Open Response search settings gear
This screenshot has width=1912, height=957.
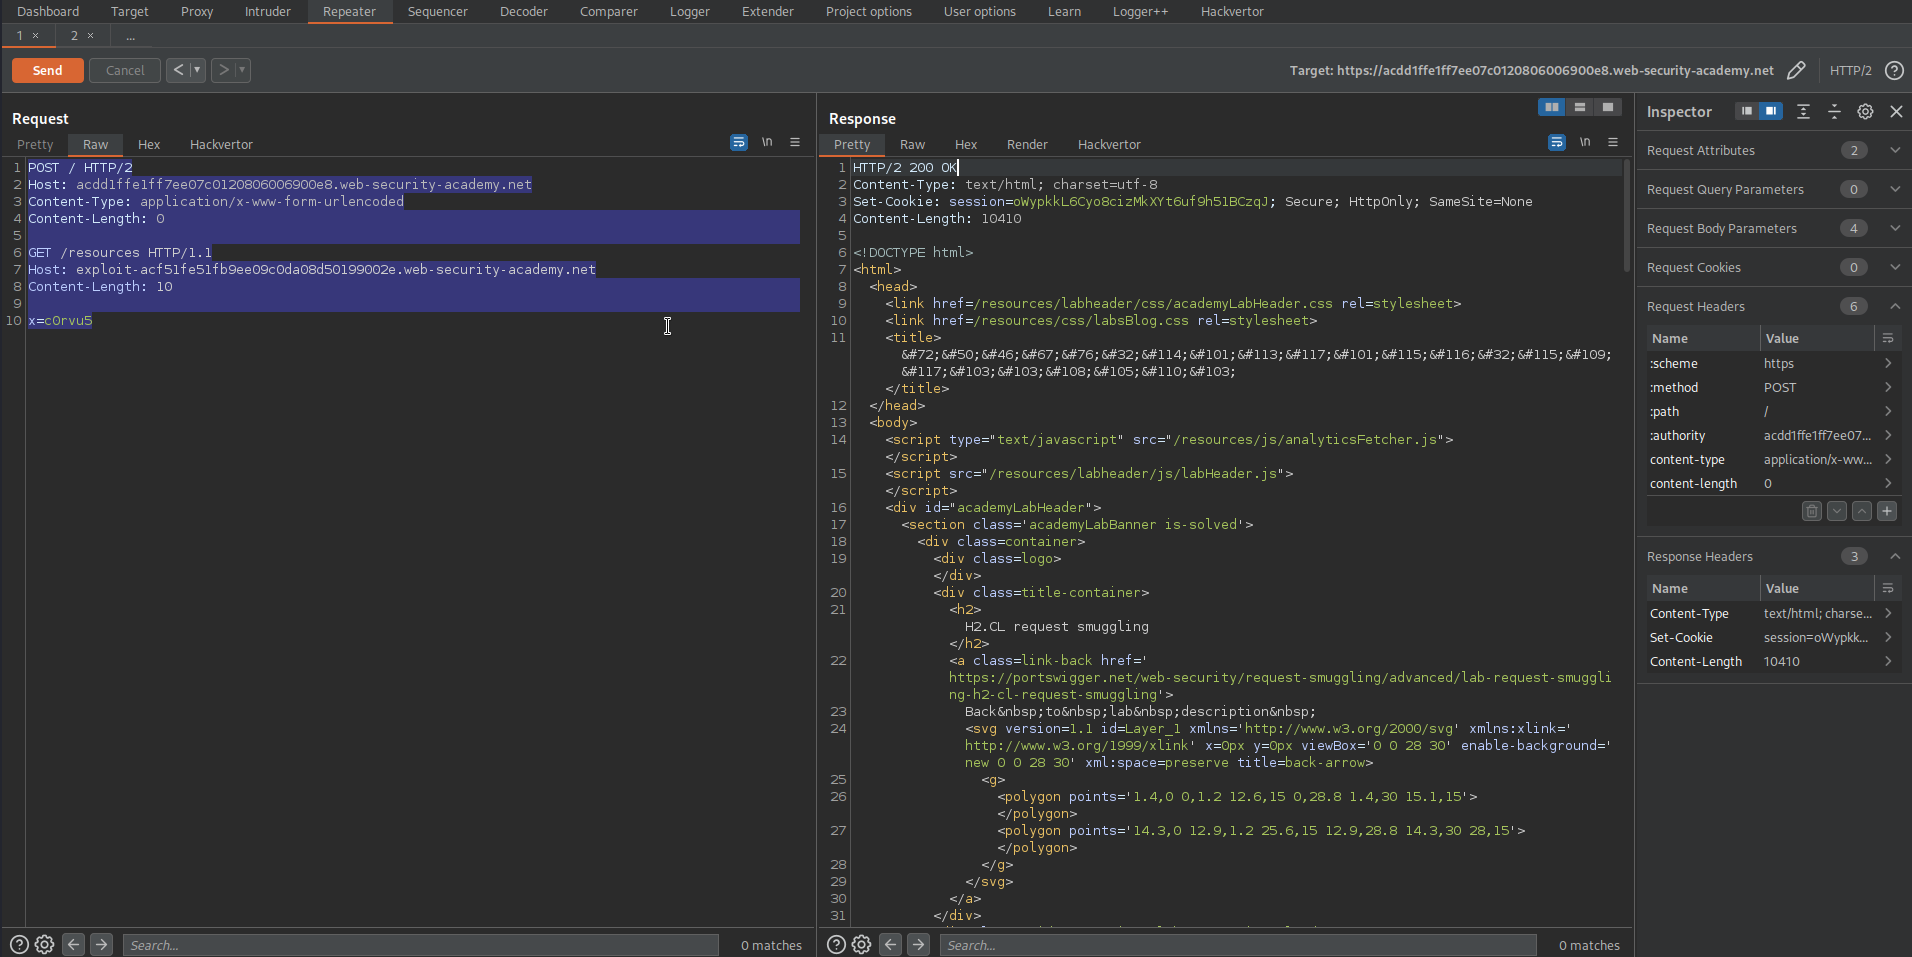click(861, 944)
